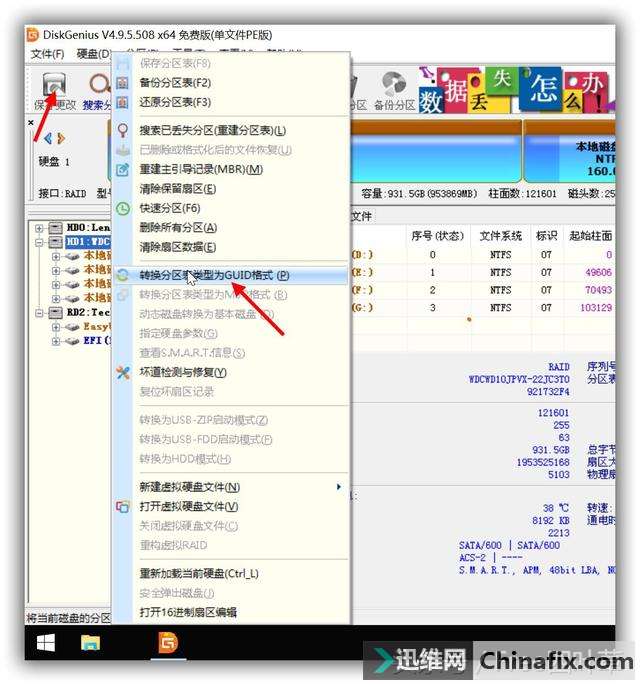This screenshot has width=640, height=685.
Task: Click the RD2 disk drive icon
Action: pos(55,312)
